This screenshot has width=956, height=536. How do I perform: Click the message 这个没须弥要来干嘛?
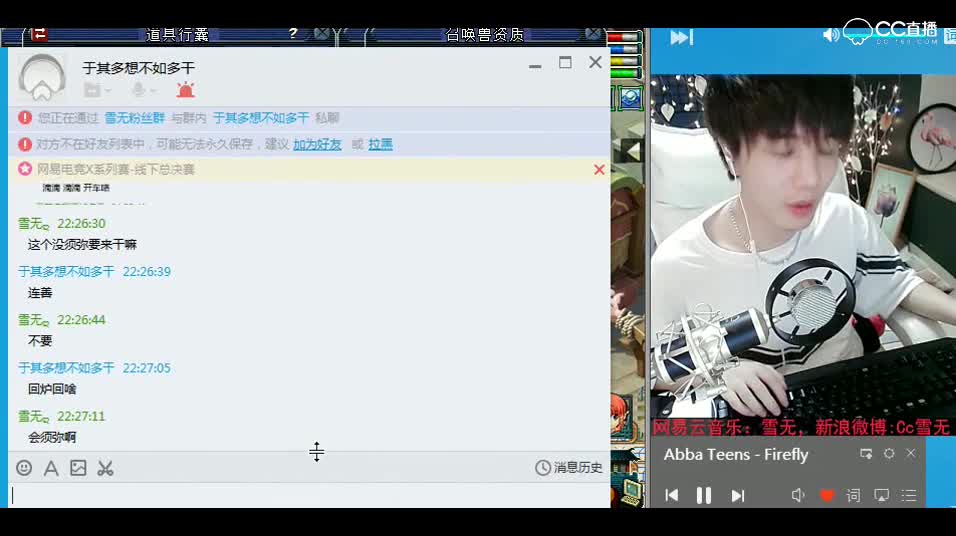tap(82, 245)
